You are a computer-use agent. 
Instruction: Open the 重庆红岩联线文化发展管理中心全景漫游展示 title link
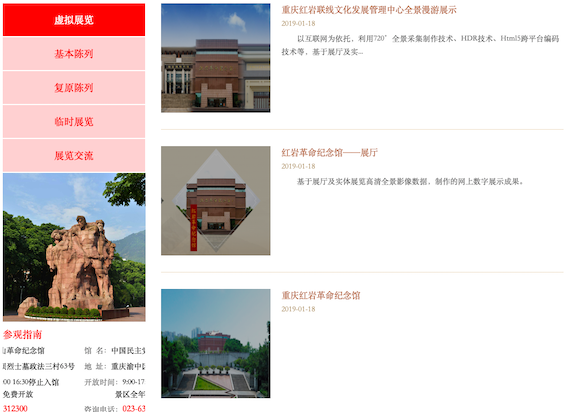[x=369, y=10]
